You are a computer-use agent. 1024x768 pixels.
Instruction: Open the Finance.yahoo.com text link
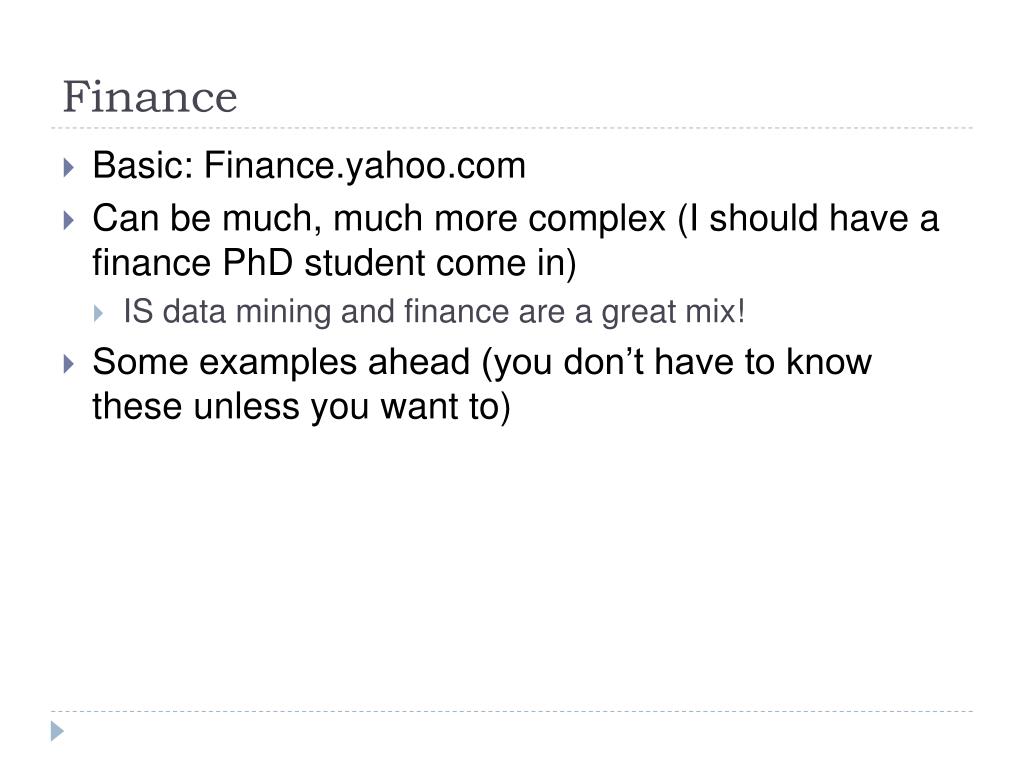click(364, 166)
